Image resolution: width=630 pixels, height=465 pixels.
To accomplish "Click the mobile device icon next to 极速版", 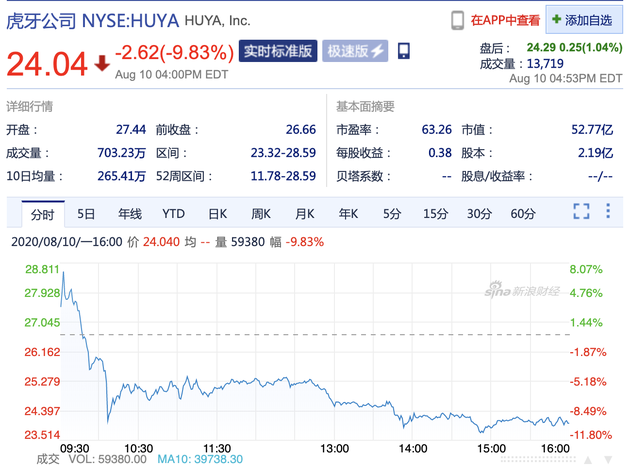I will [x=404, y=51].
